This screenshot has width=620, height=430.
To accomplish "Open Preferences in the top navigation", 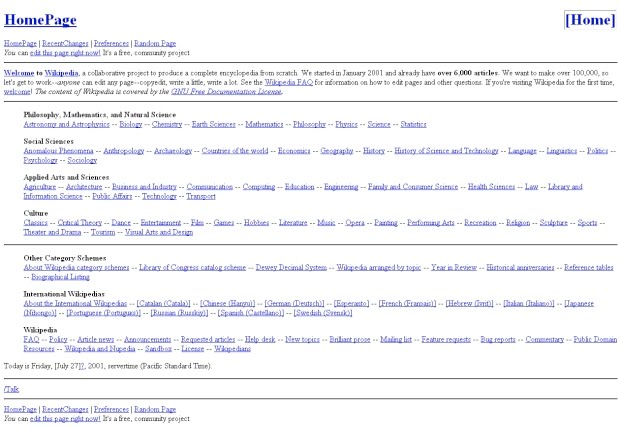I will 111,44.
